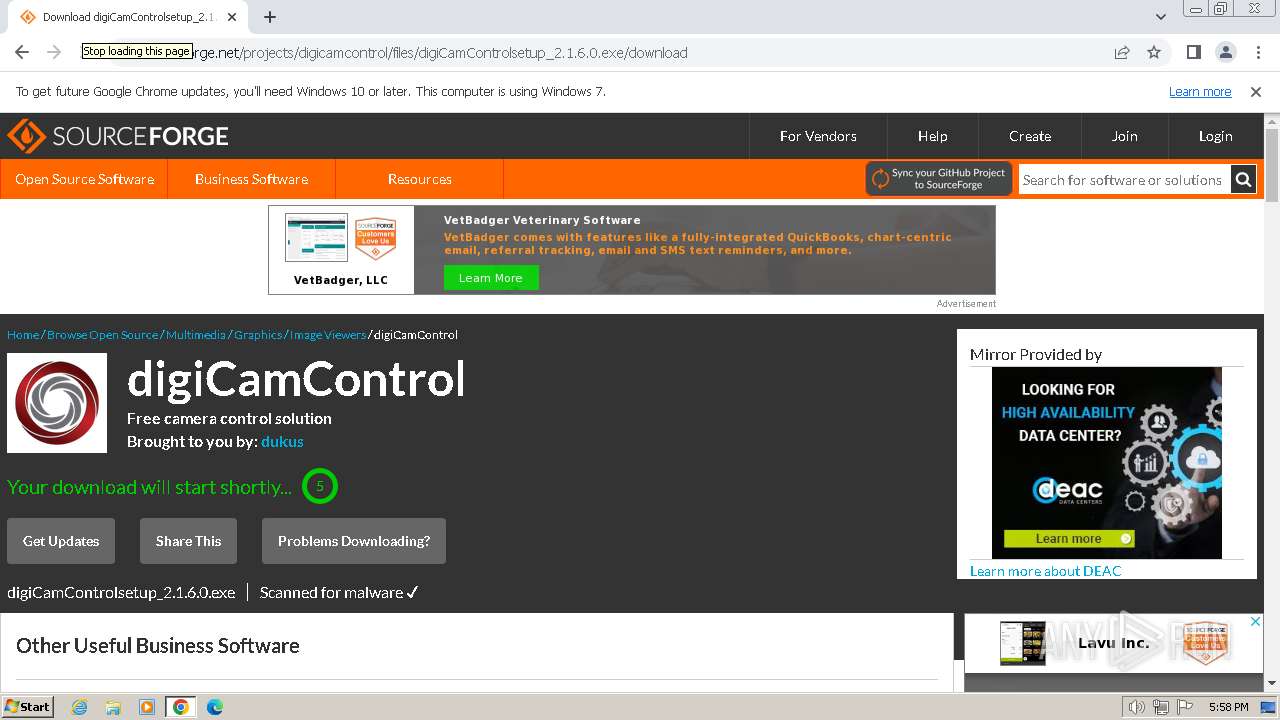Open Learn more about DEAC link
This screenshot has width=1280, height=720.
(x=1046, y=571)
